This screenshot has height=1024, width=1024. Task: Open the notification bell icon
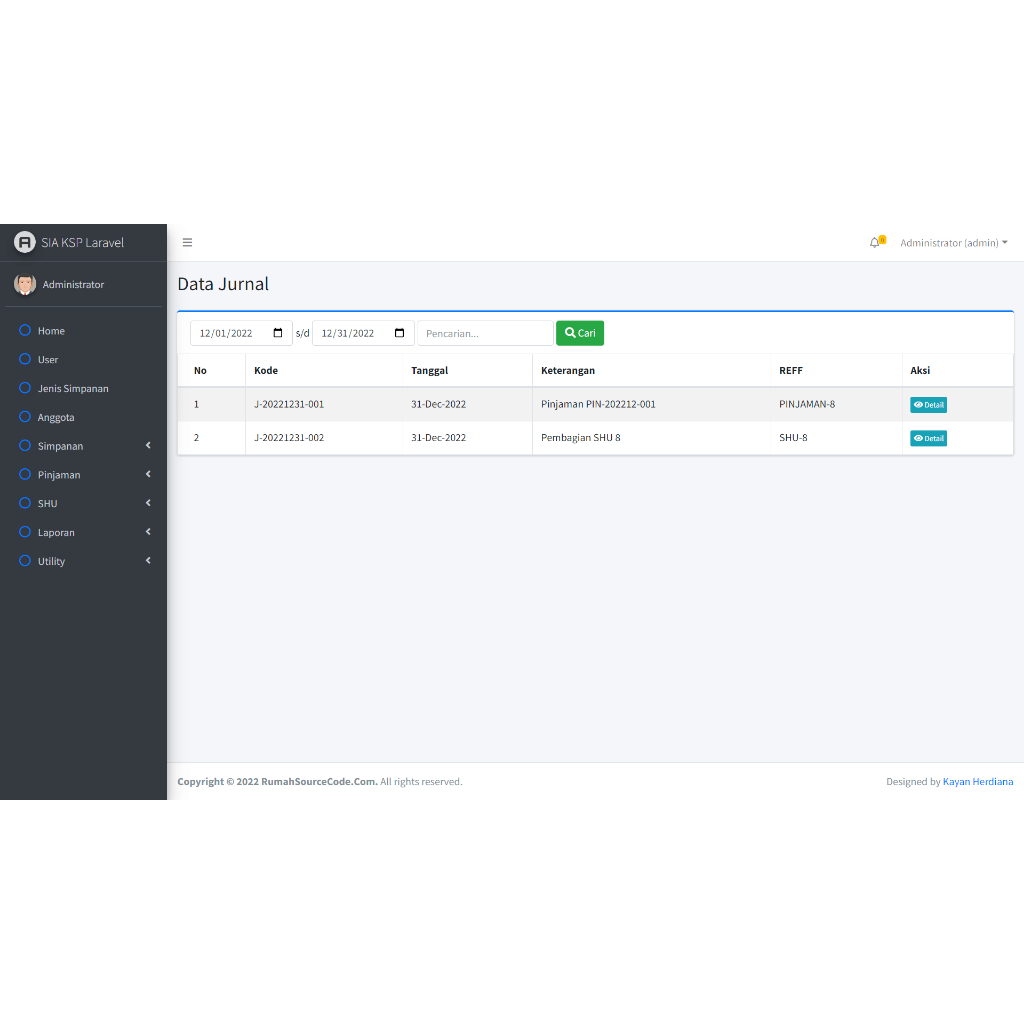(x=875, y=243)
